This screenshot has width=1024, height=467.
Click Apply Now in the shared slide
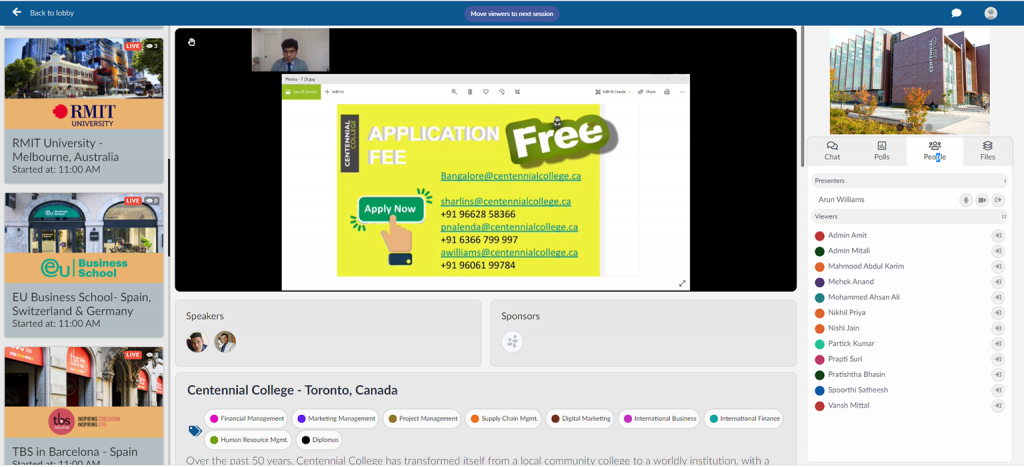pyautogui.click(x=390, y=209)
